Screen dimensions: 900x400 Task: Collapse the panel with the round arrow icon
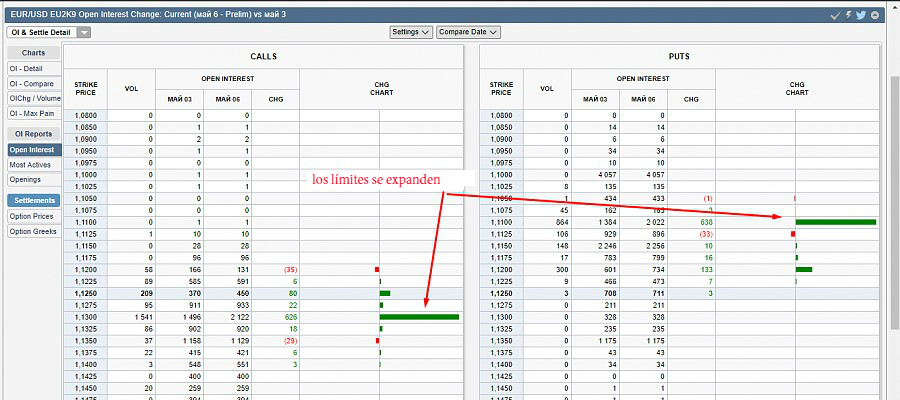[875, 15]
